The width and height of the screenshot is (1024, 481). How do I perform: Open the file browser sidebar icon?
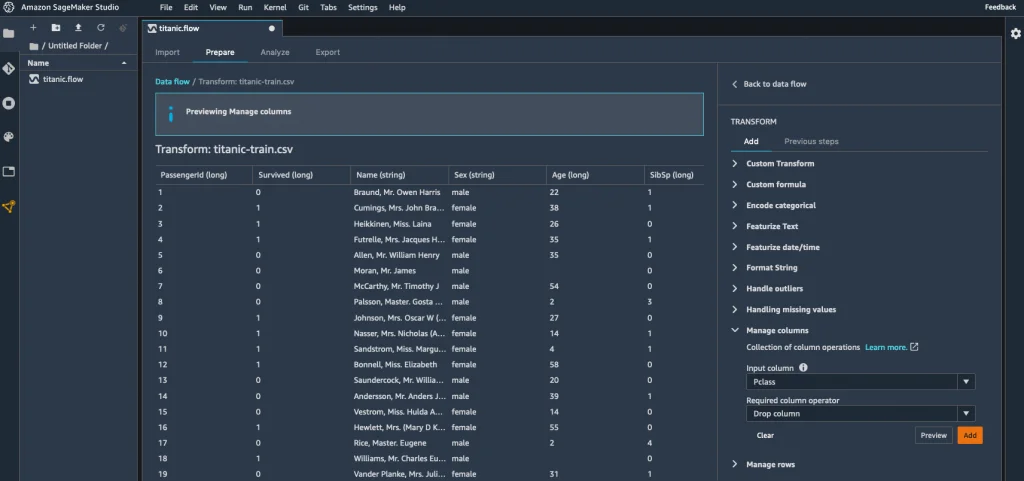click(8, 33)
